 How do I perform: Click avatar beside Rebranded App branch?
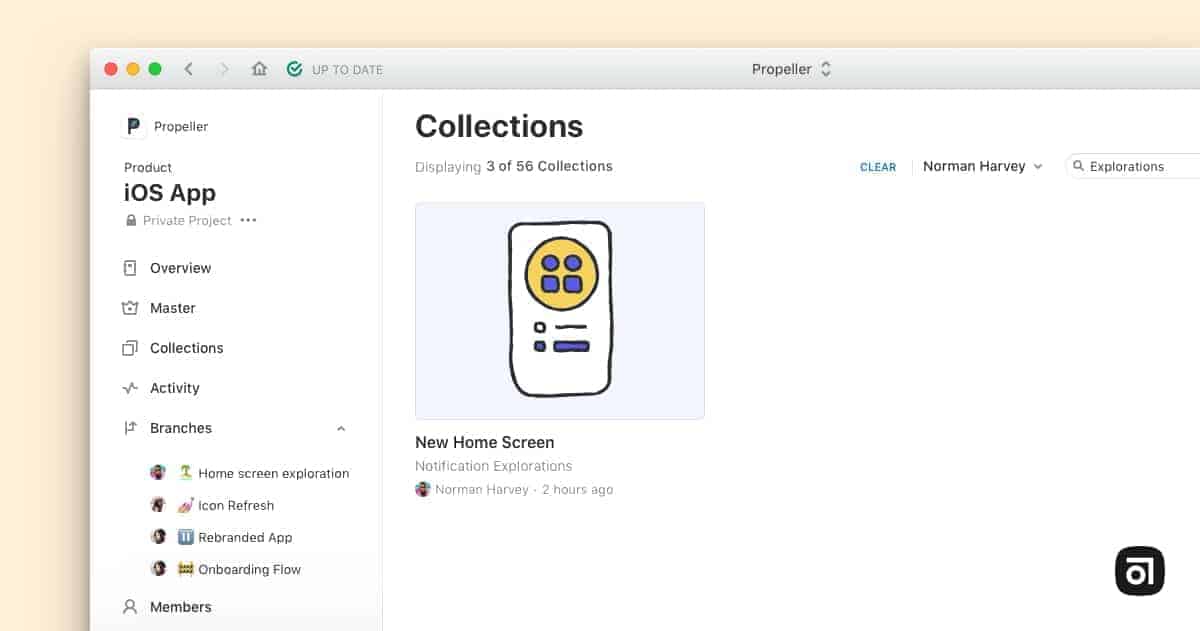click(158, 536)
